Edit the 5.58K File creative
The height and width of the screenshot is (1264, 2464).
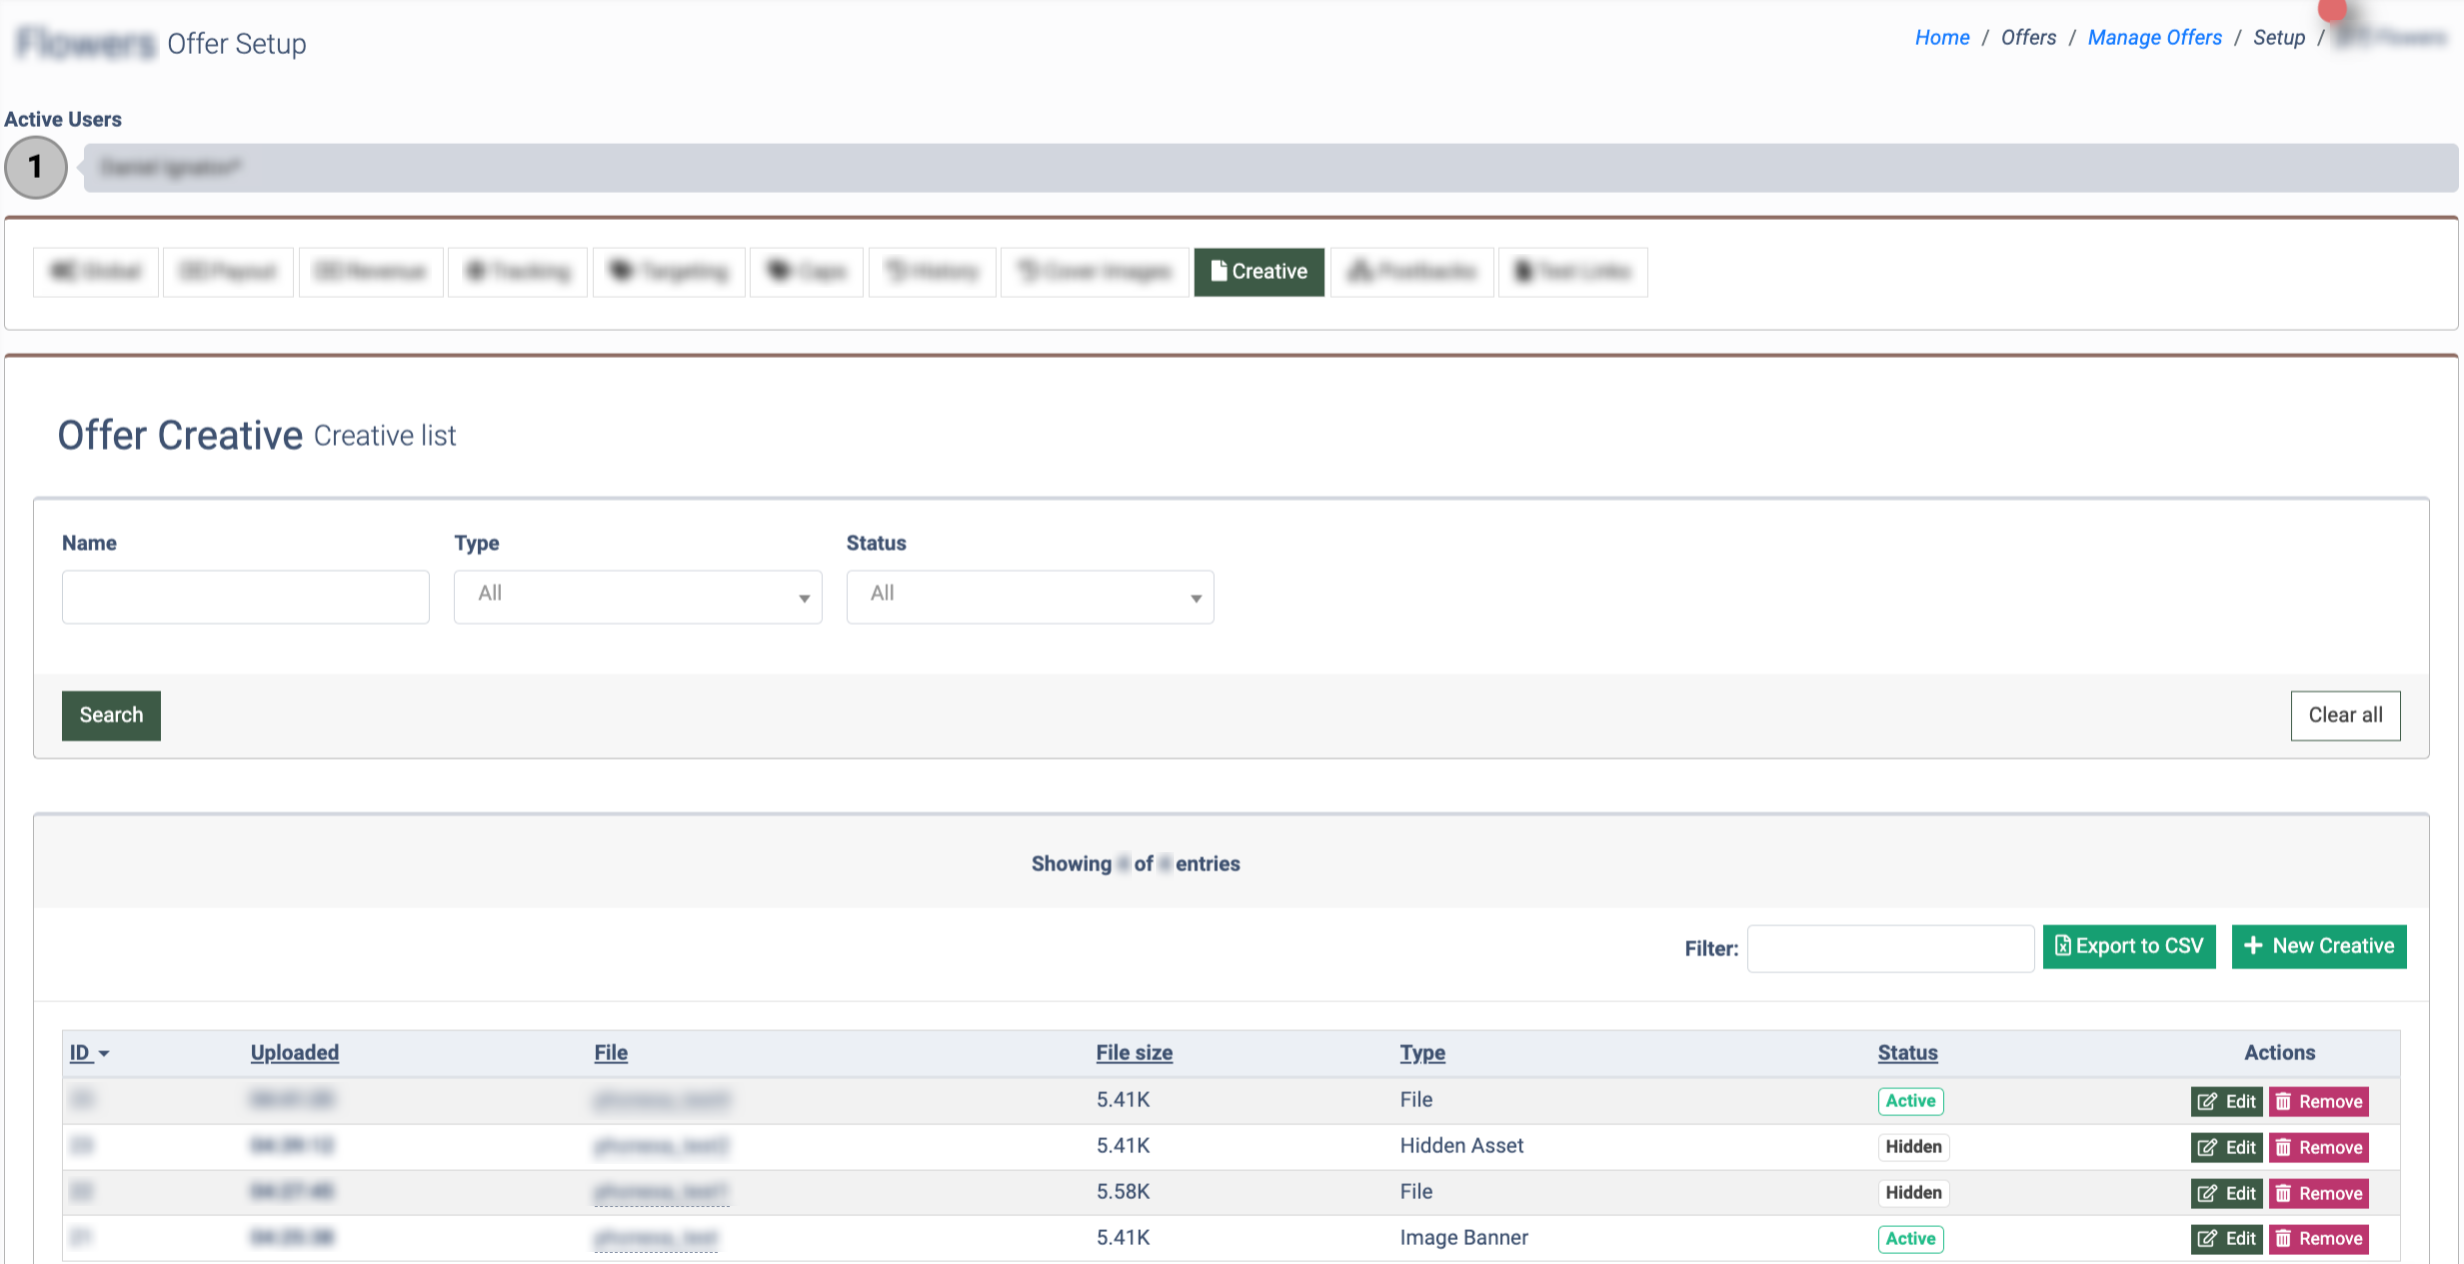[2226, 1193]
